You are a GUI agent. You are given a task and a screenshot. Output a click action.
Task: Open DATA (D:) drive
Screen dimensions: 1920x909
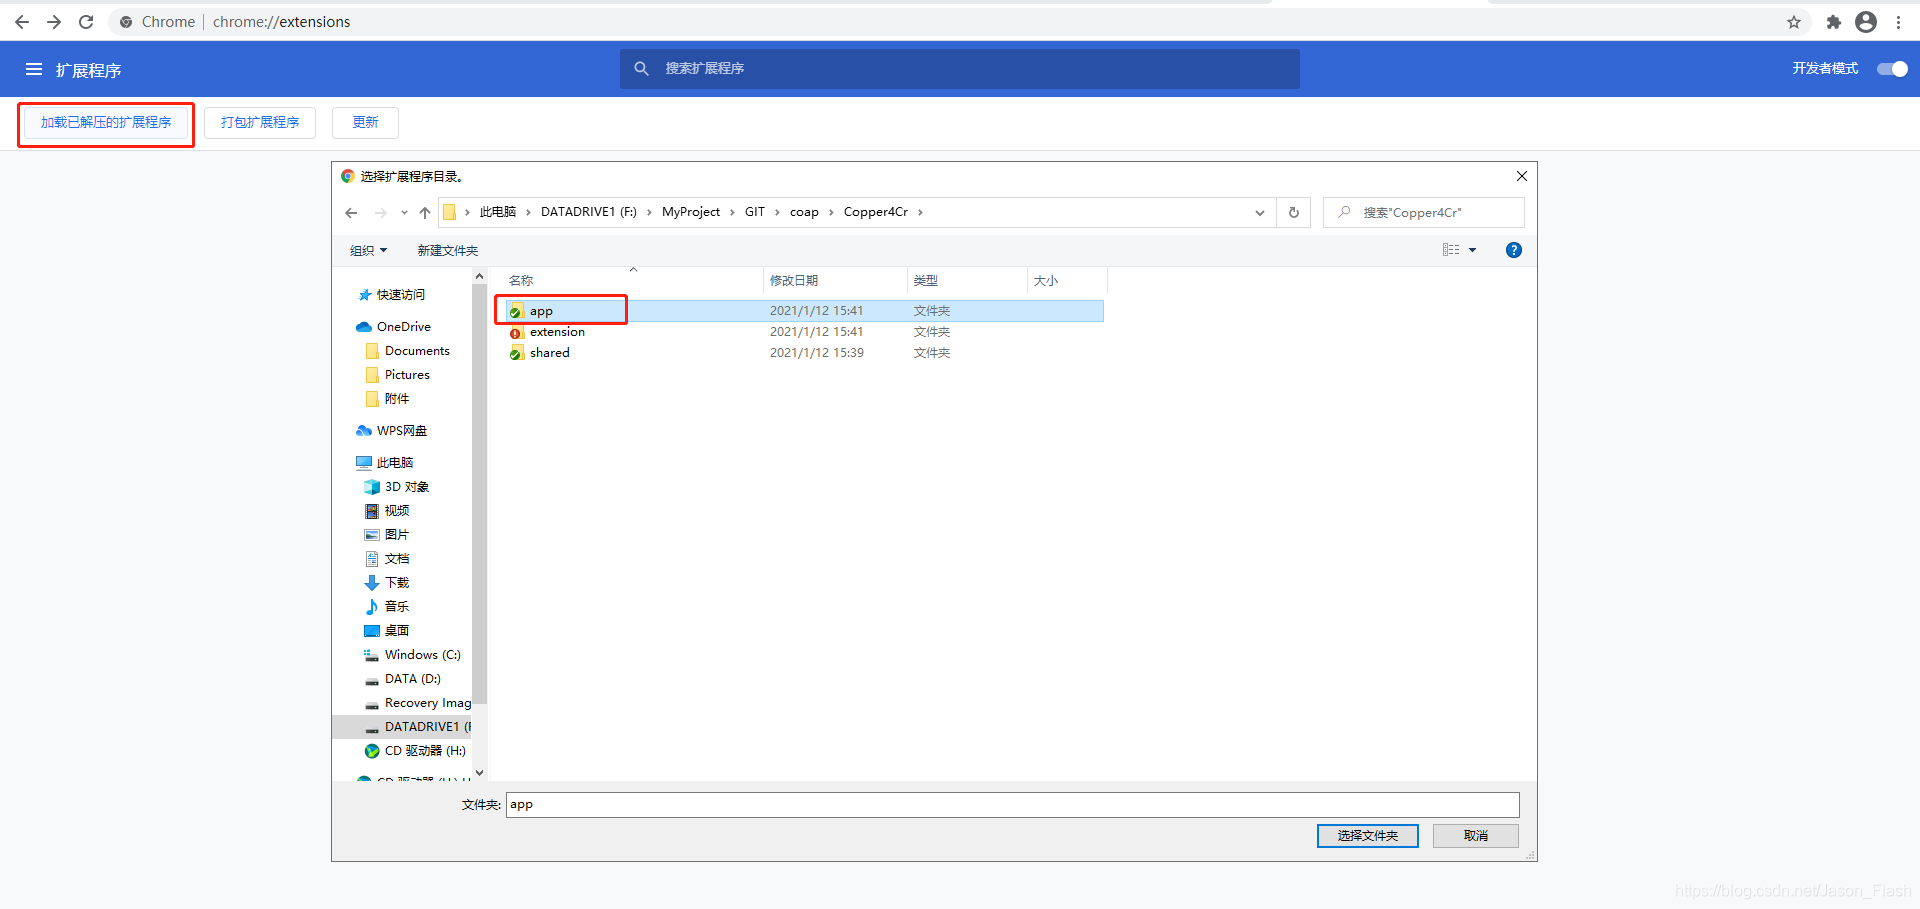413,679
